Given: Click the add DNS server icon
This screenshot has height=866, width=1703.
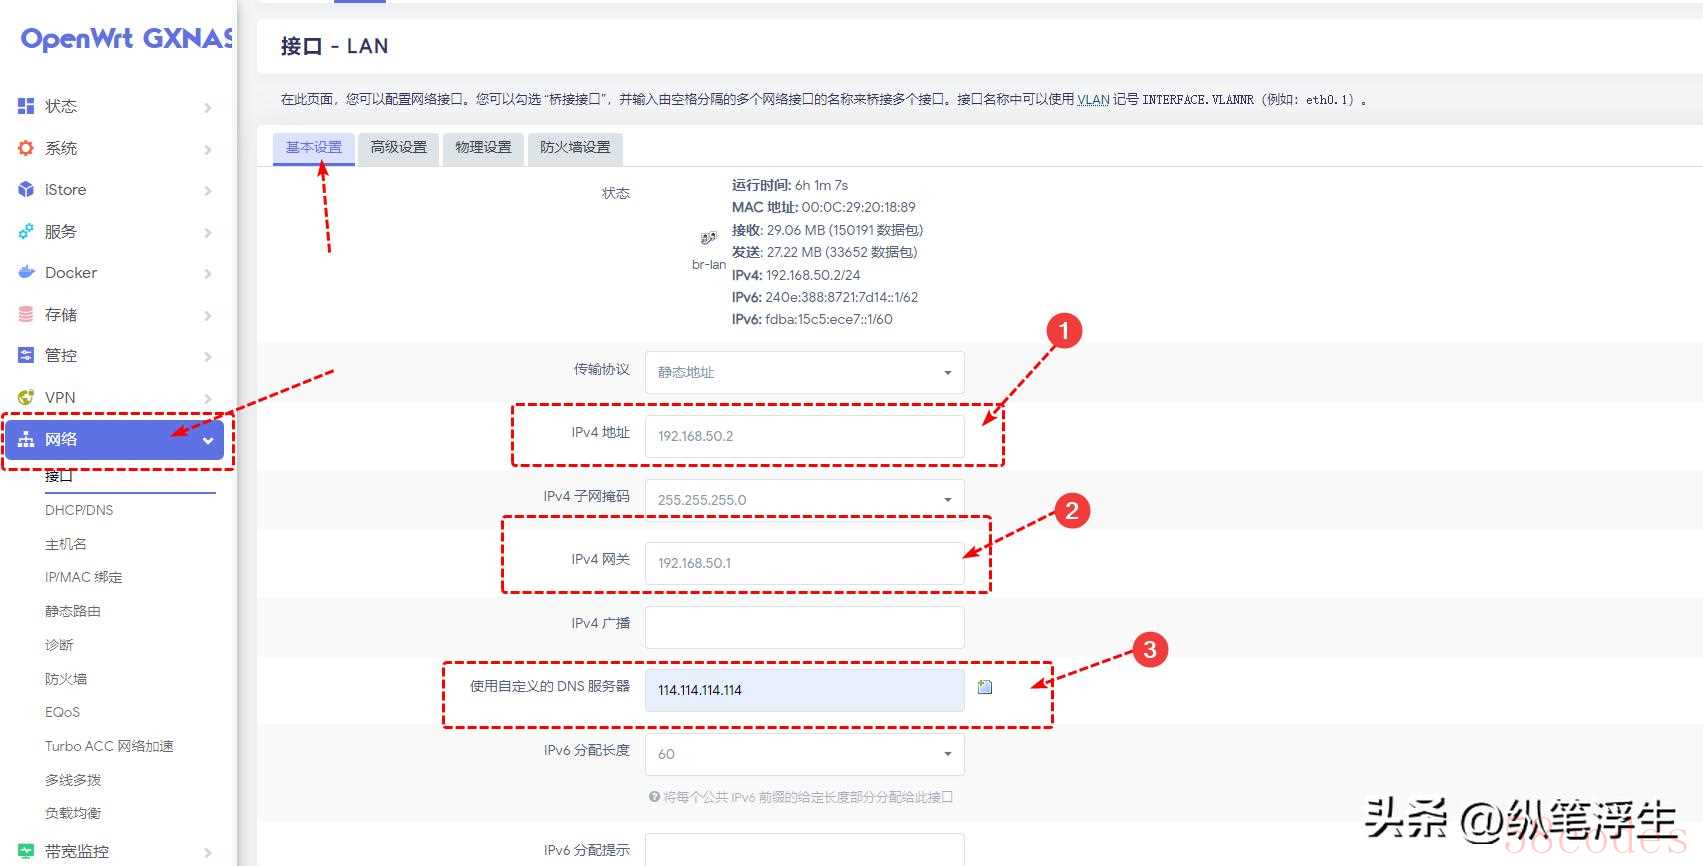Looking at the screenshot, I should pyautogui.click(x=985, y=687).
